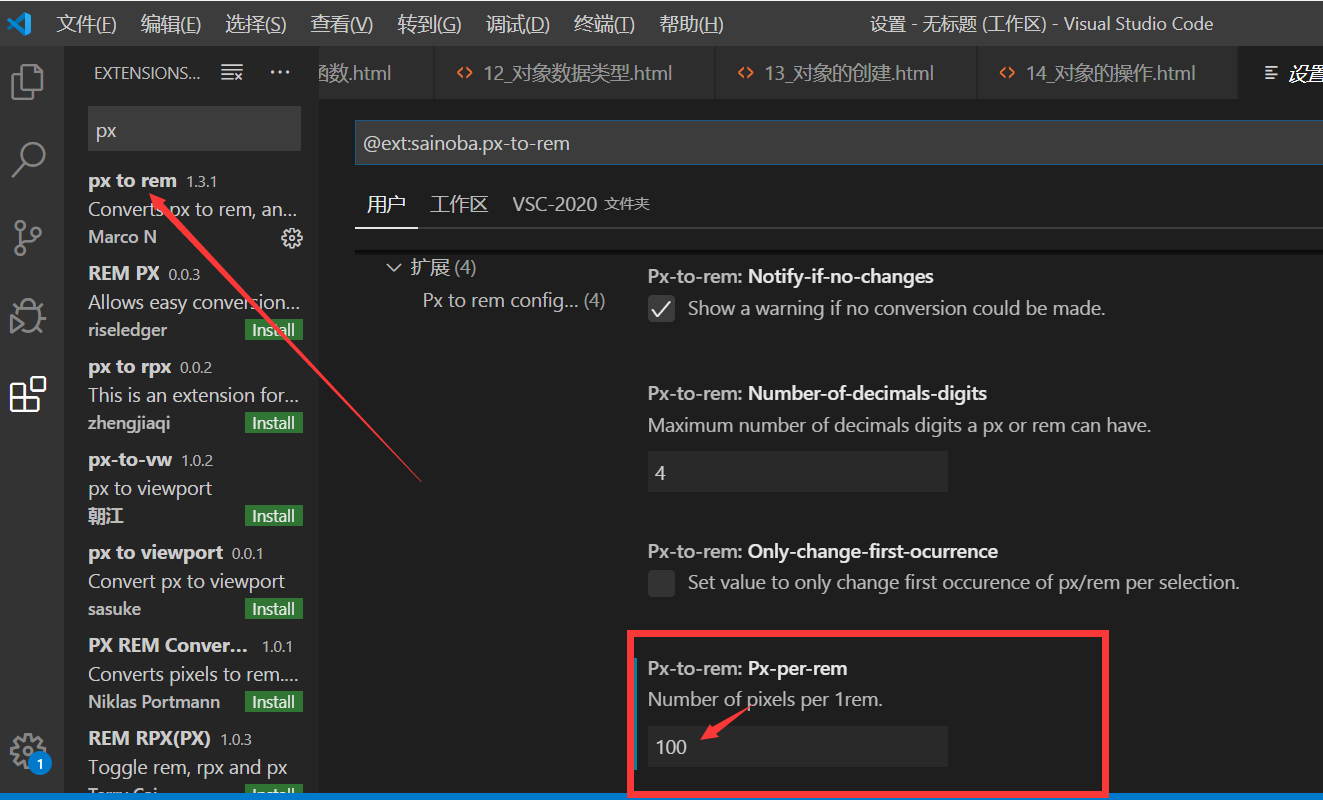1323x800 pixels.
Task: Click HTML icon of 12_对象数据类型.html tab
Action: pyautogui.click(x=464, y=73)
